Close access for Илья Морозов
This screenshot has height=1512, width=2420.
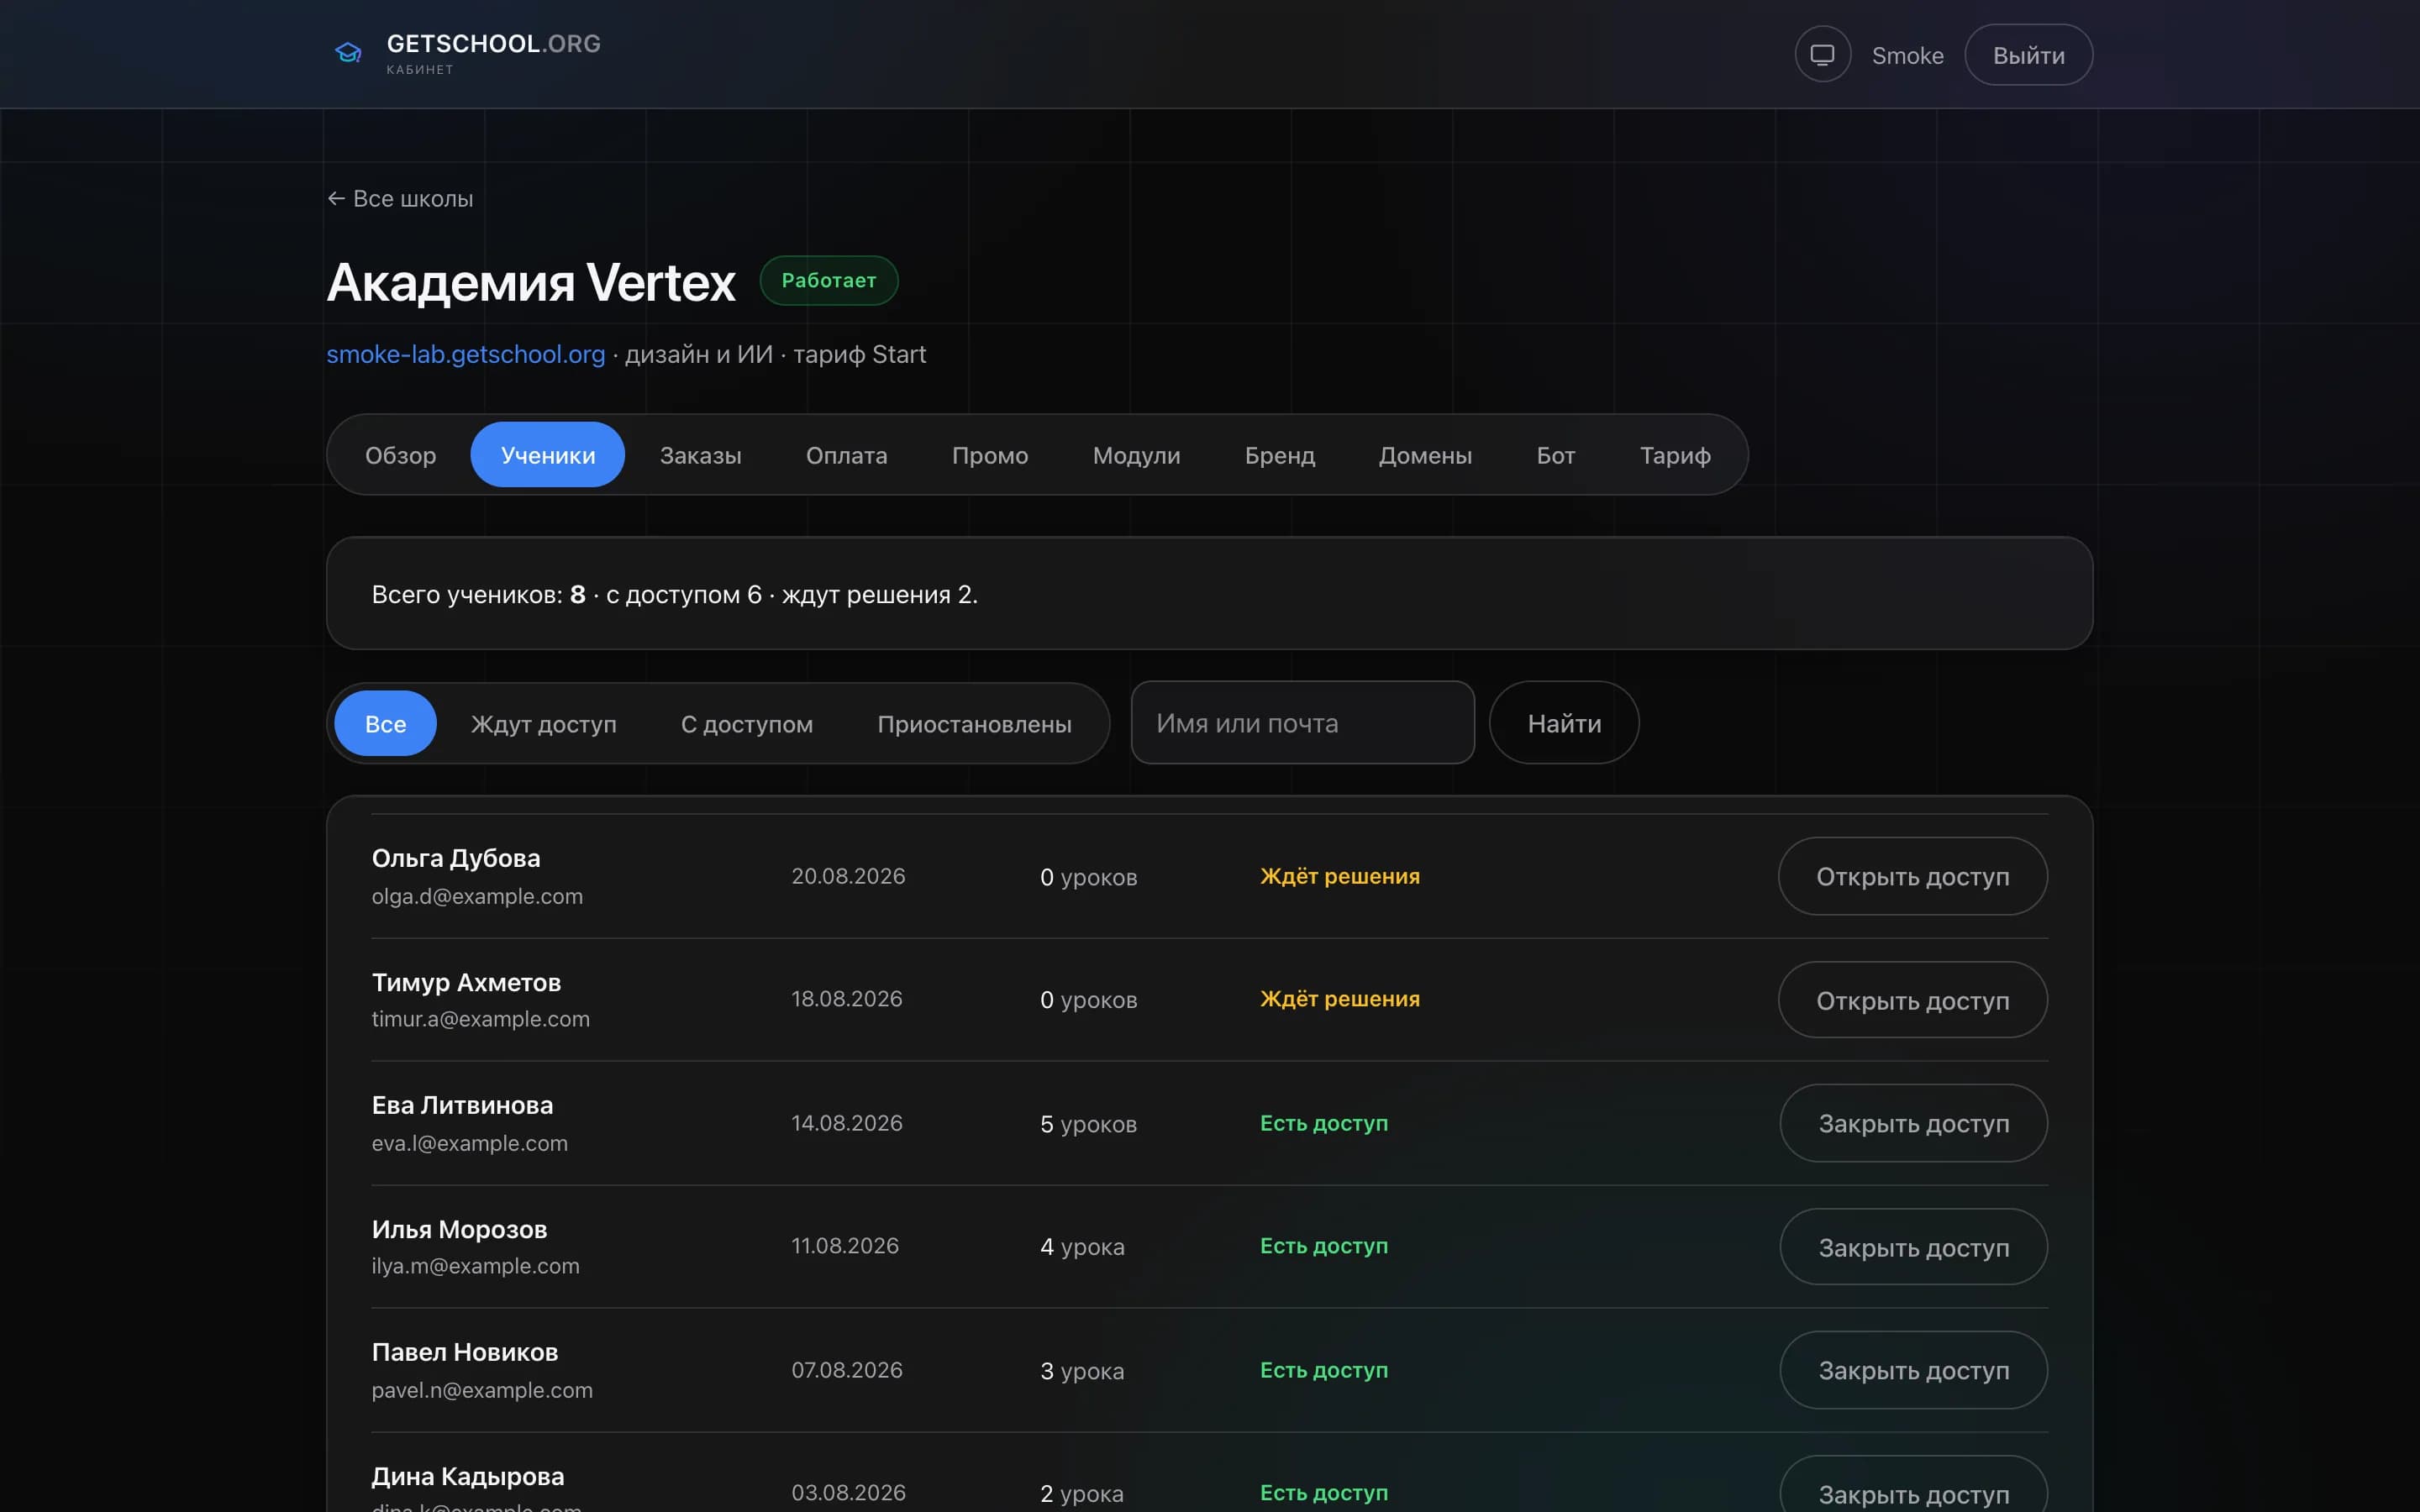(x=1913, y=1247)
